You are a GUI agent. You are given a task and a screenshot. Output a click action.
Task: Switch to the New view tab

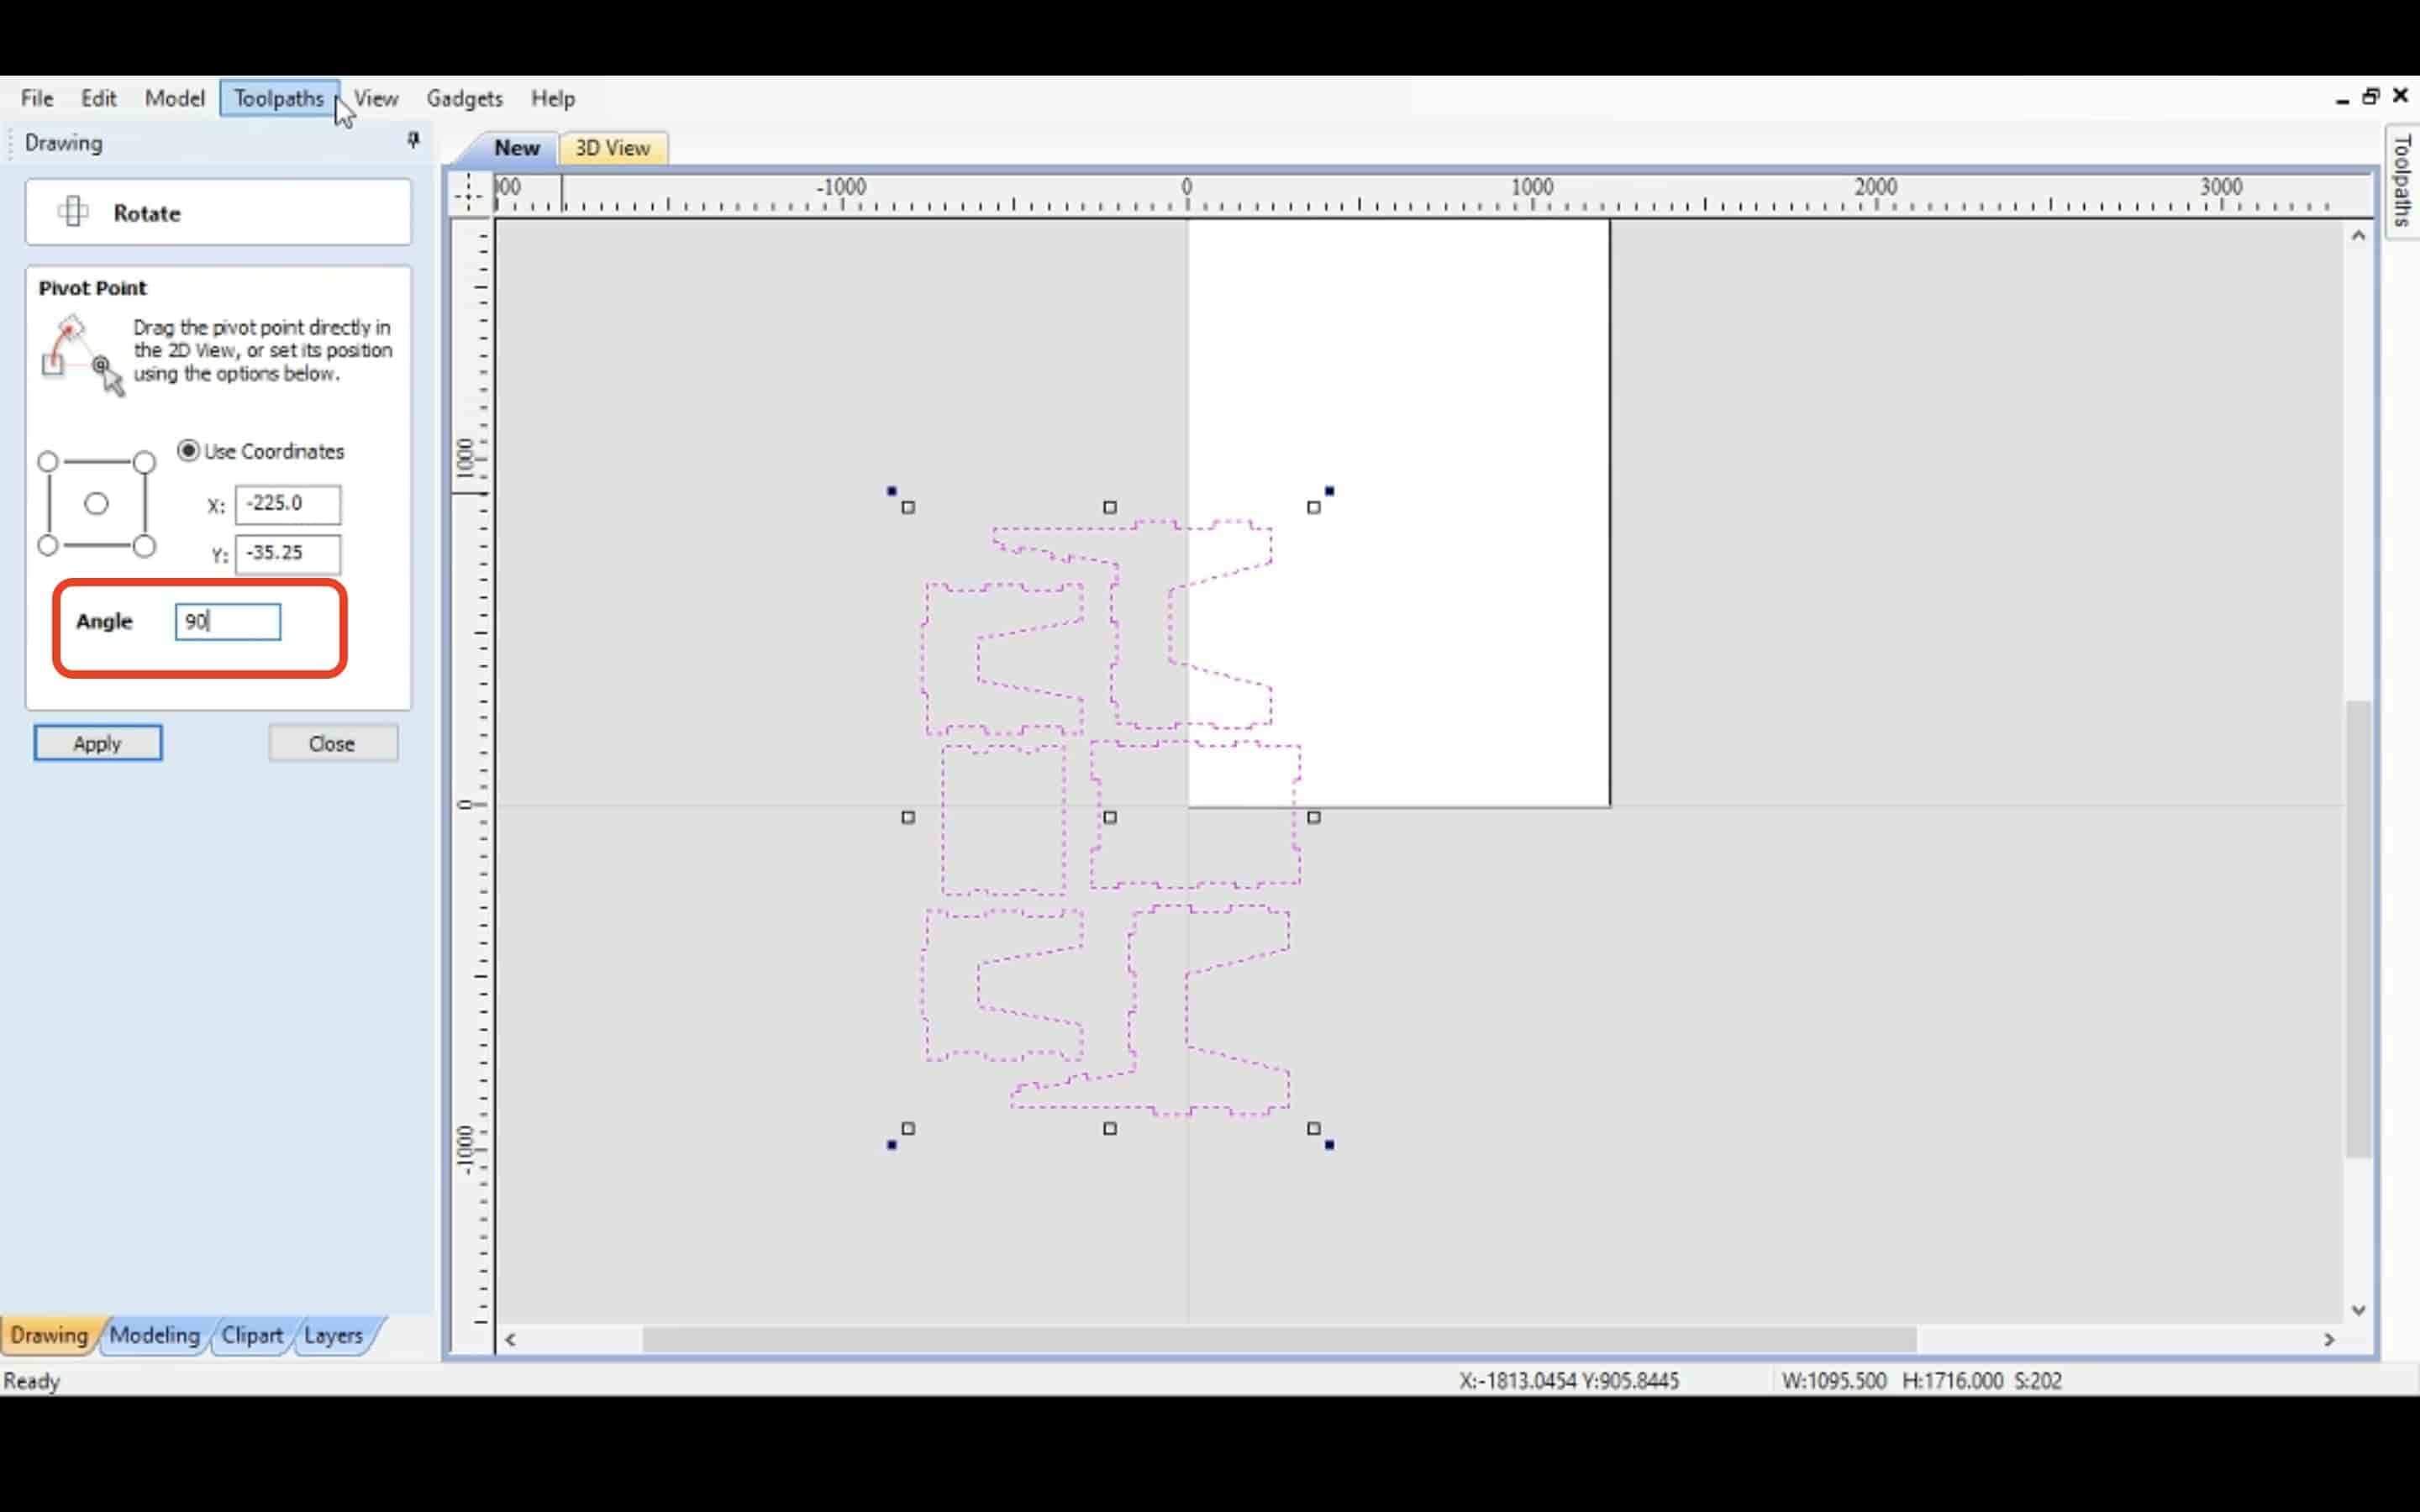pyautogui.click(x=518, y=146)
